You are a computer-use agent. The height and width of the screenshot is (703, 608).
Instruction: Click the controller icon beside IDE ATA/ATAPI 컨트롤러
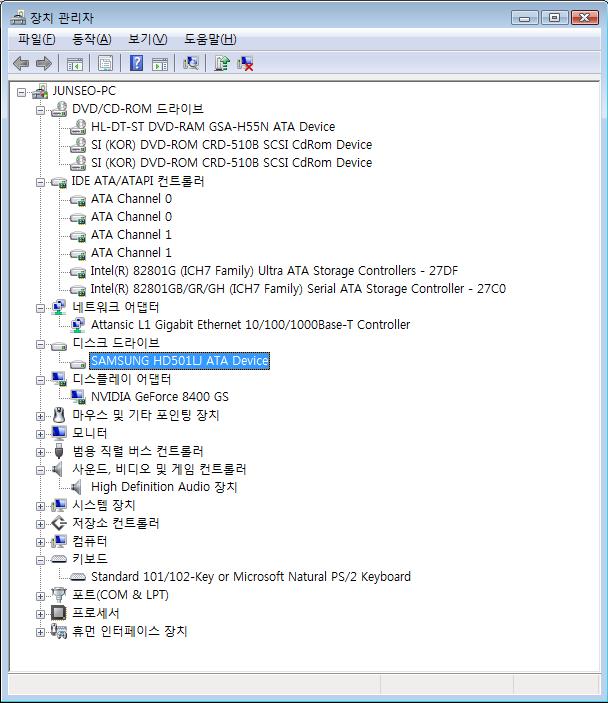pos(59,182)
